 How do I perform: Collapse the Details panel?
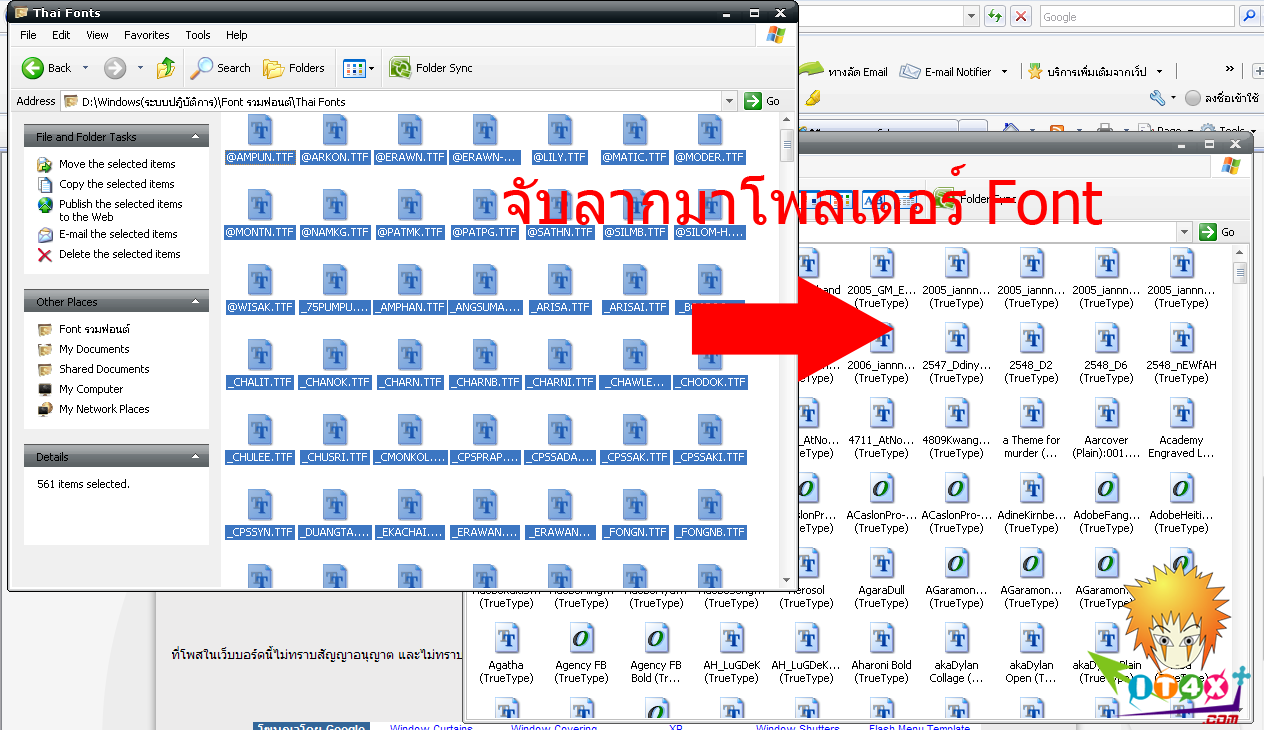(x=198, y=457)
